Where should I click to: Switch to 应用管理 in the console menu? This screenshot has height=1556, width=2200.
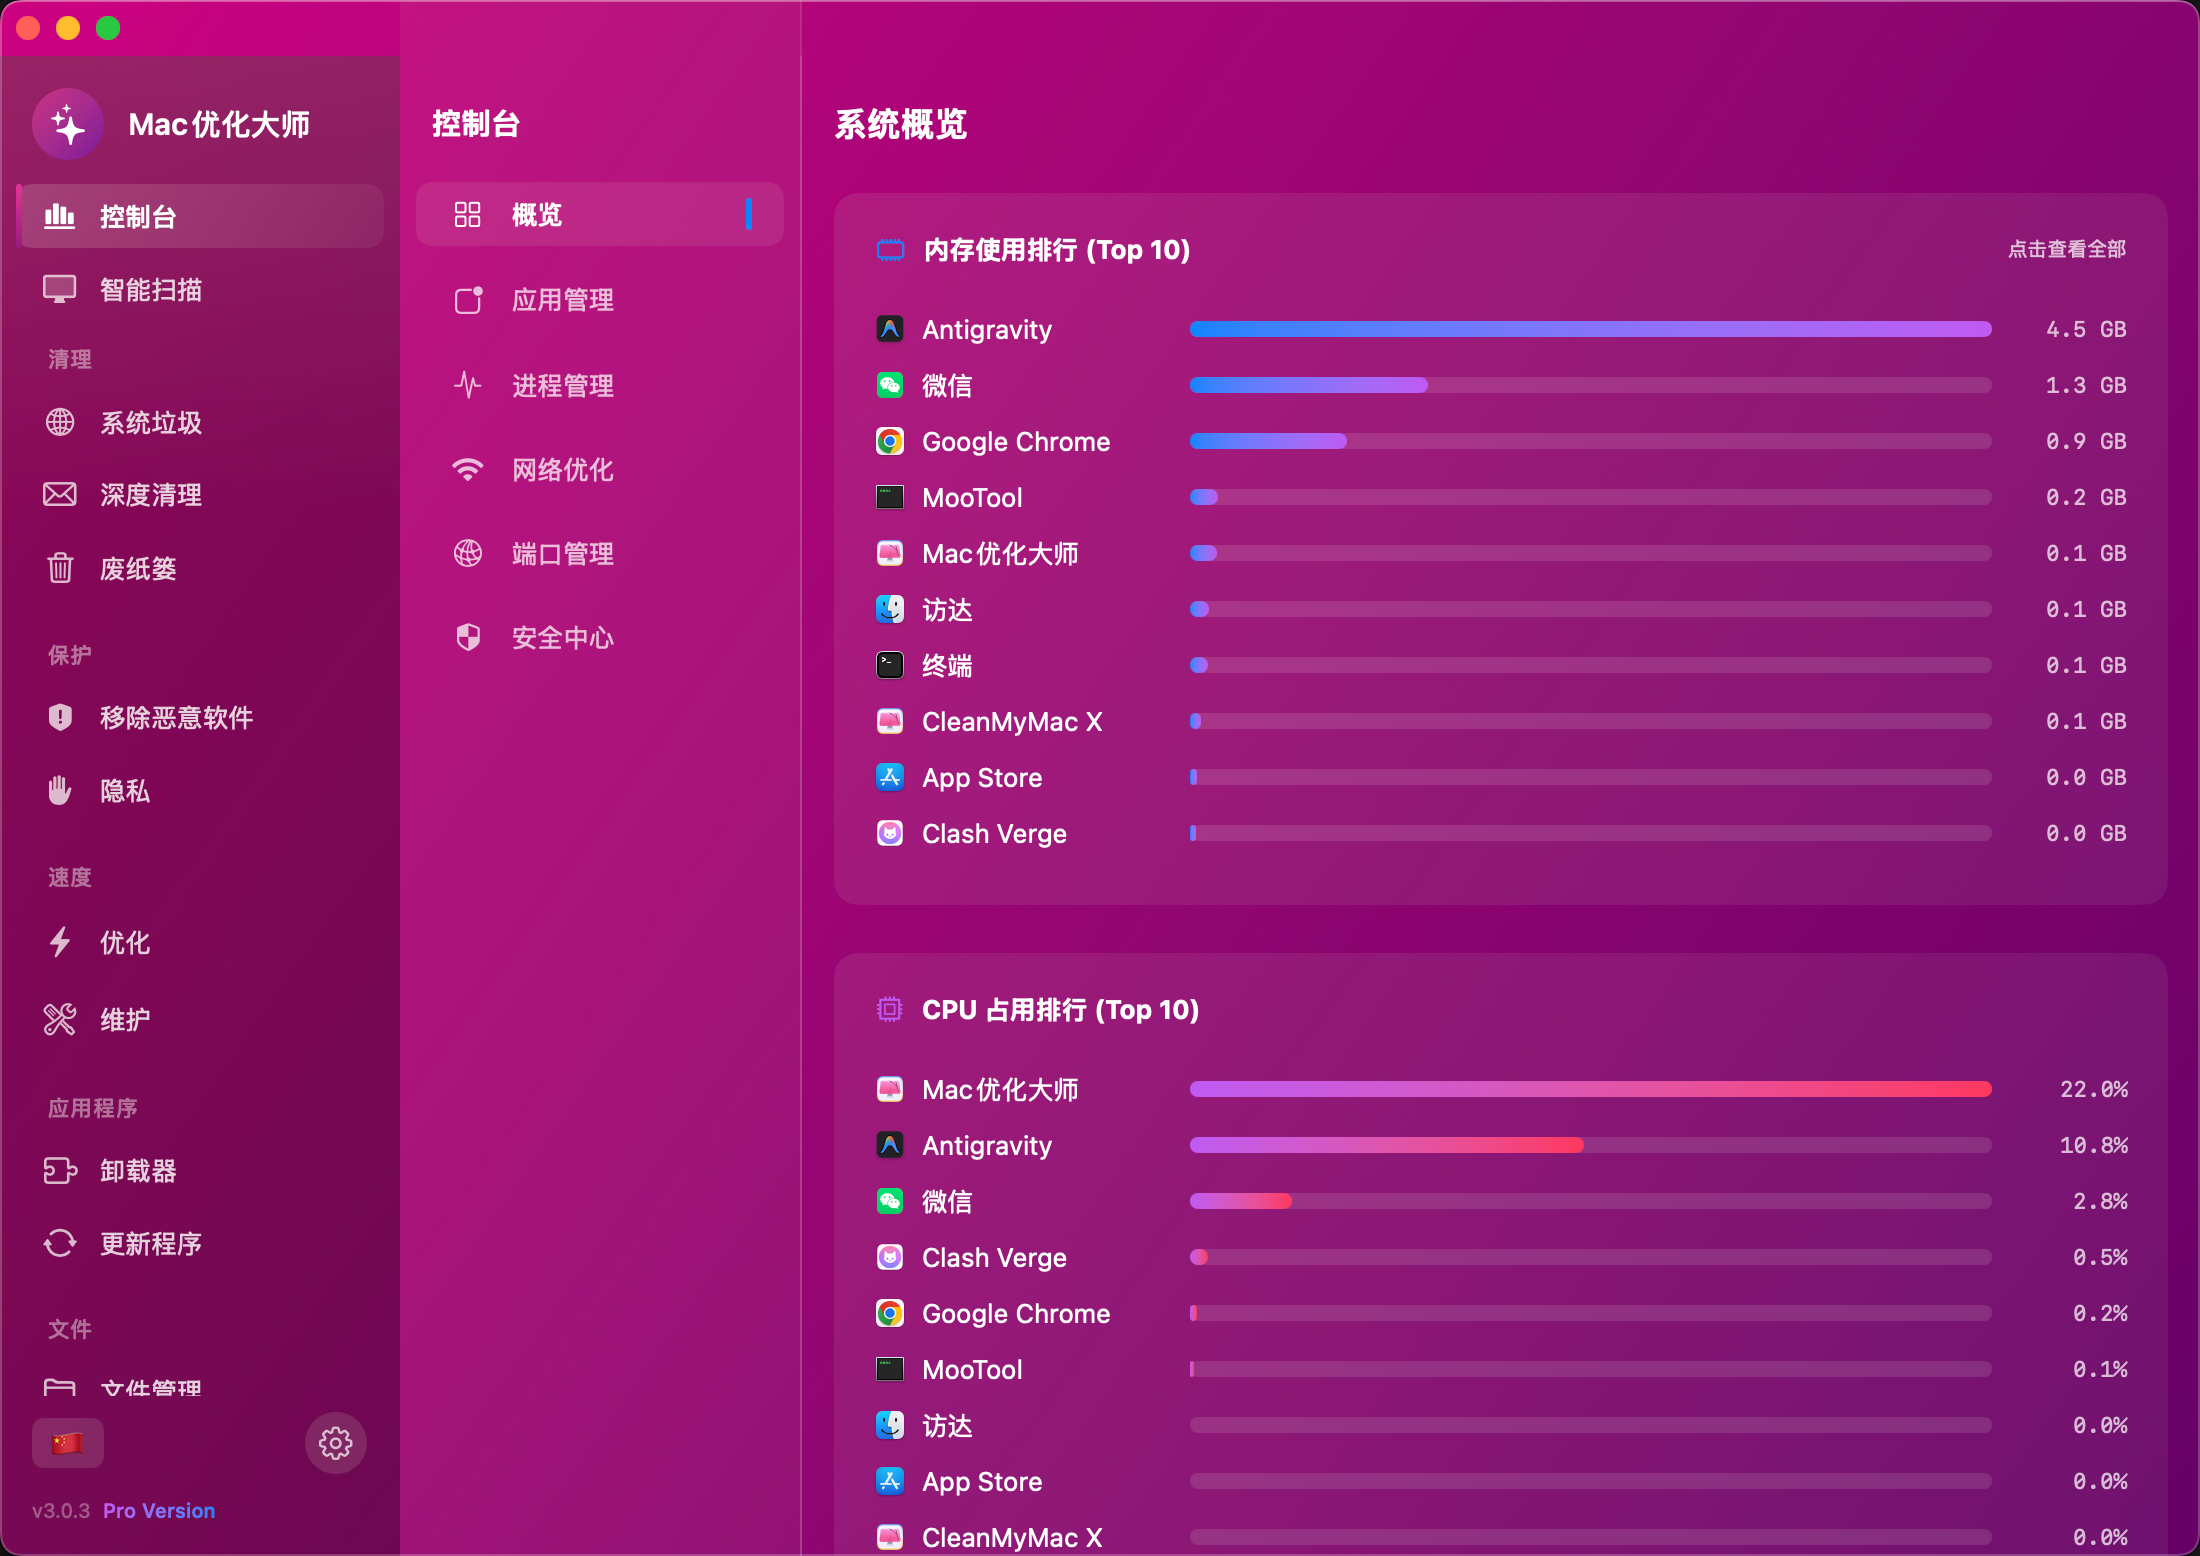[563, 299]
